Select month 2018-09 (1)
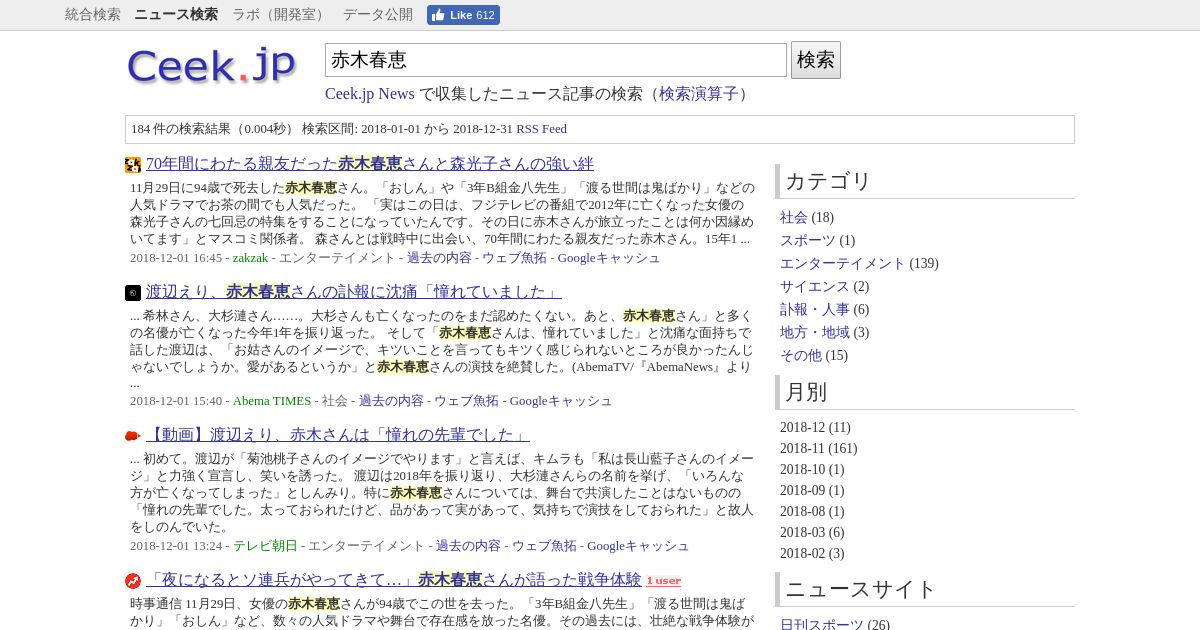This screenshot has width=1200, height=630. click(812, 491)
